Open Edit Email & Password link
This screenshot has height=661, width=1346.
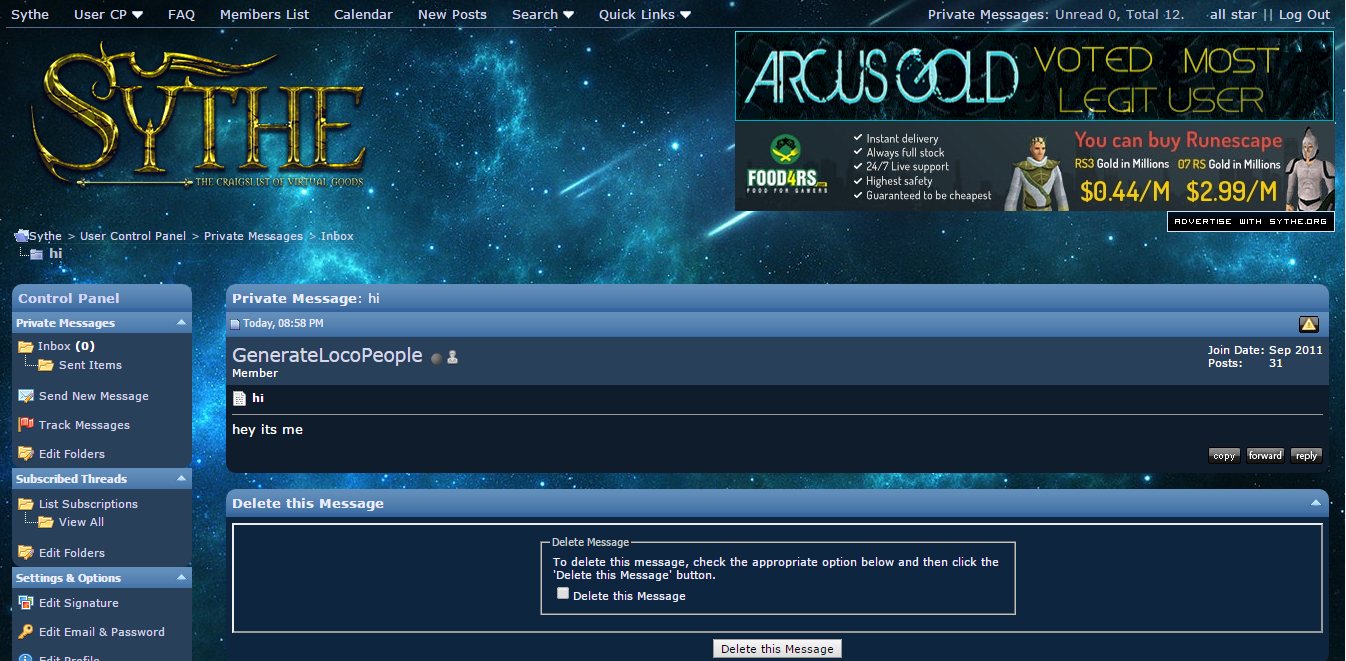click(102, 632)
